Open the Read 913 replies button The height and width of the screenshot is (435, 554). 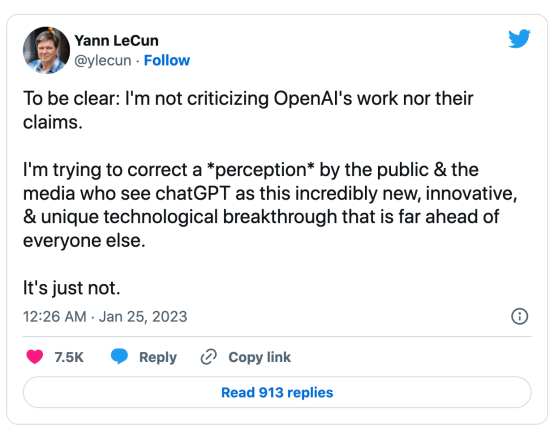coord(277,392)
